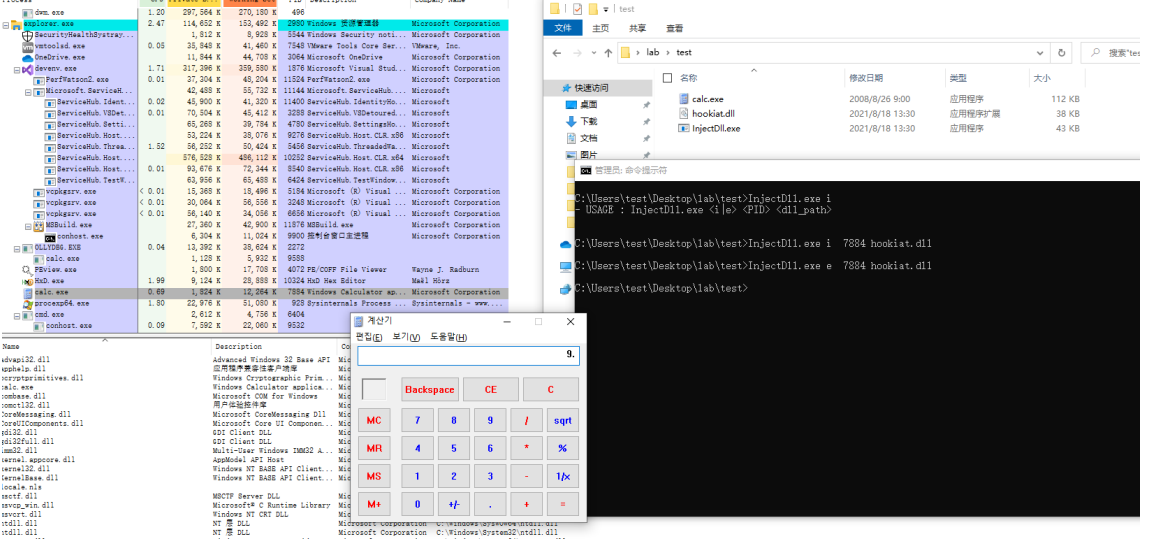Click the HxD.exe hex editor icon
Viewport: 1149px width, 553px height.
[x=28, y=281]
